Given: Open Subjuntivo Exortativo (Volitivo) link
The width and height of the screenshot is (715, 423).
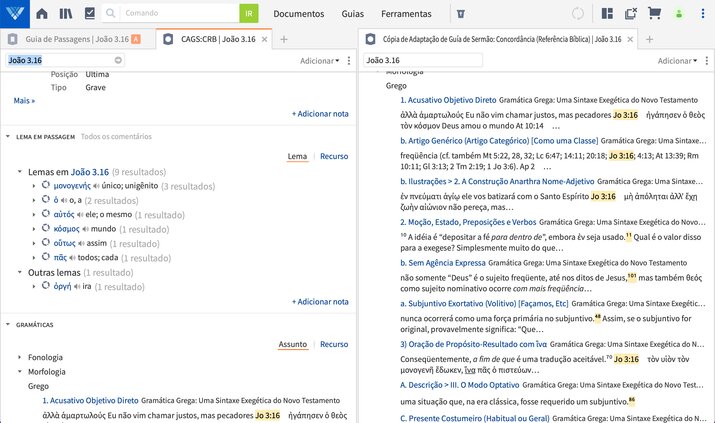Looking at the screenshot, I should [x=484, y=303].
